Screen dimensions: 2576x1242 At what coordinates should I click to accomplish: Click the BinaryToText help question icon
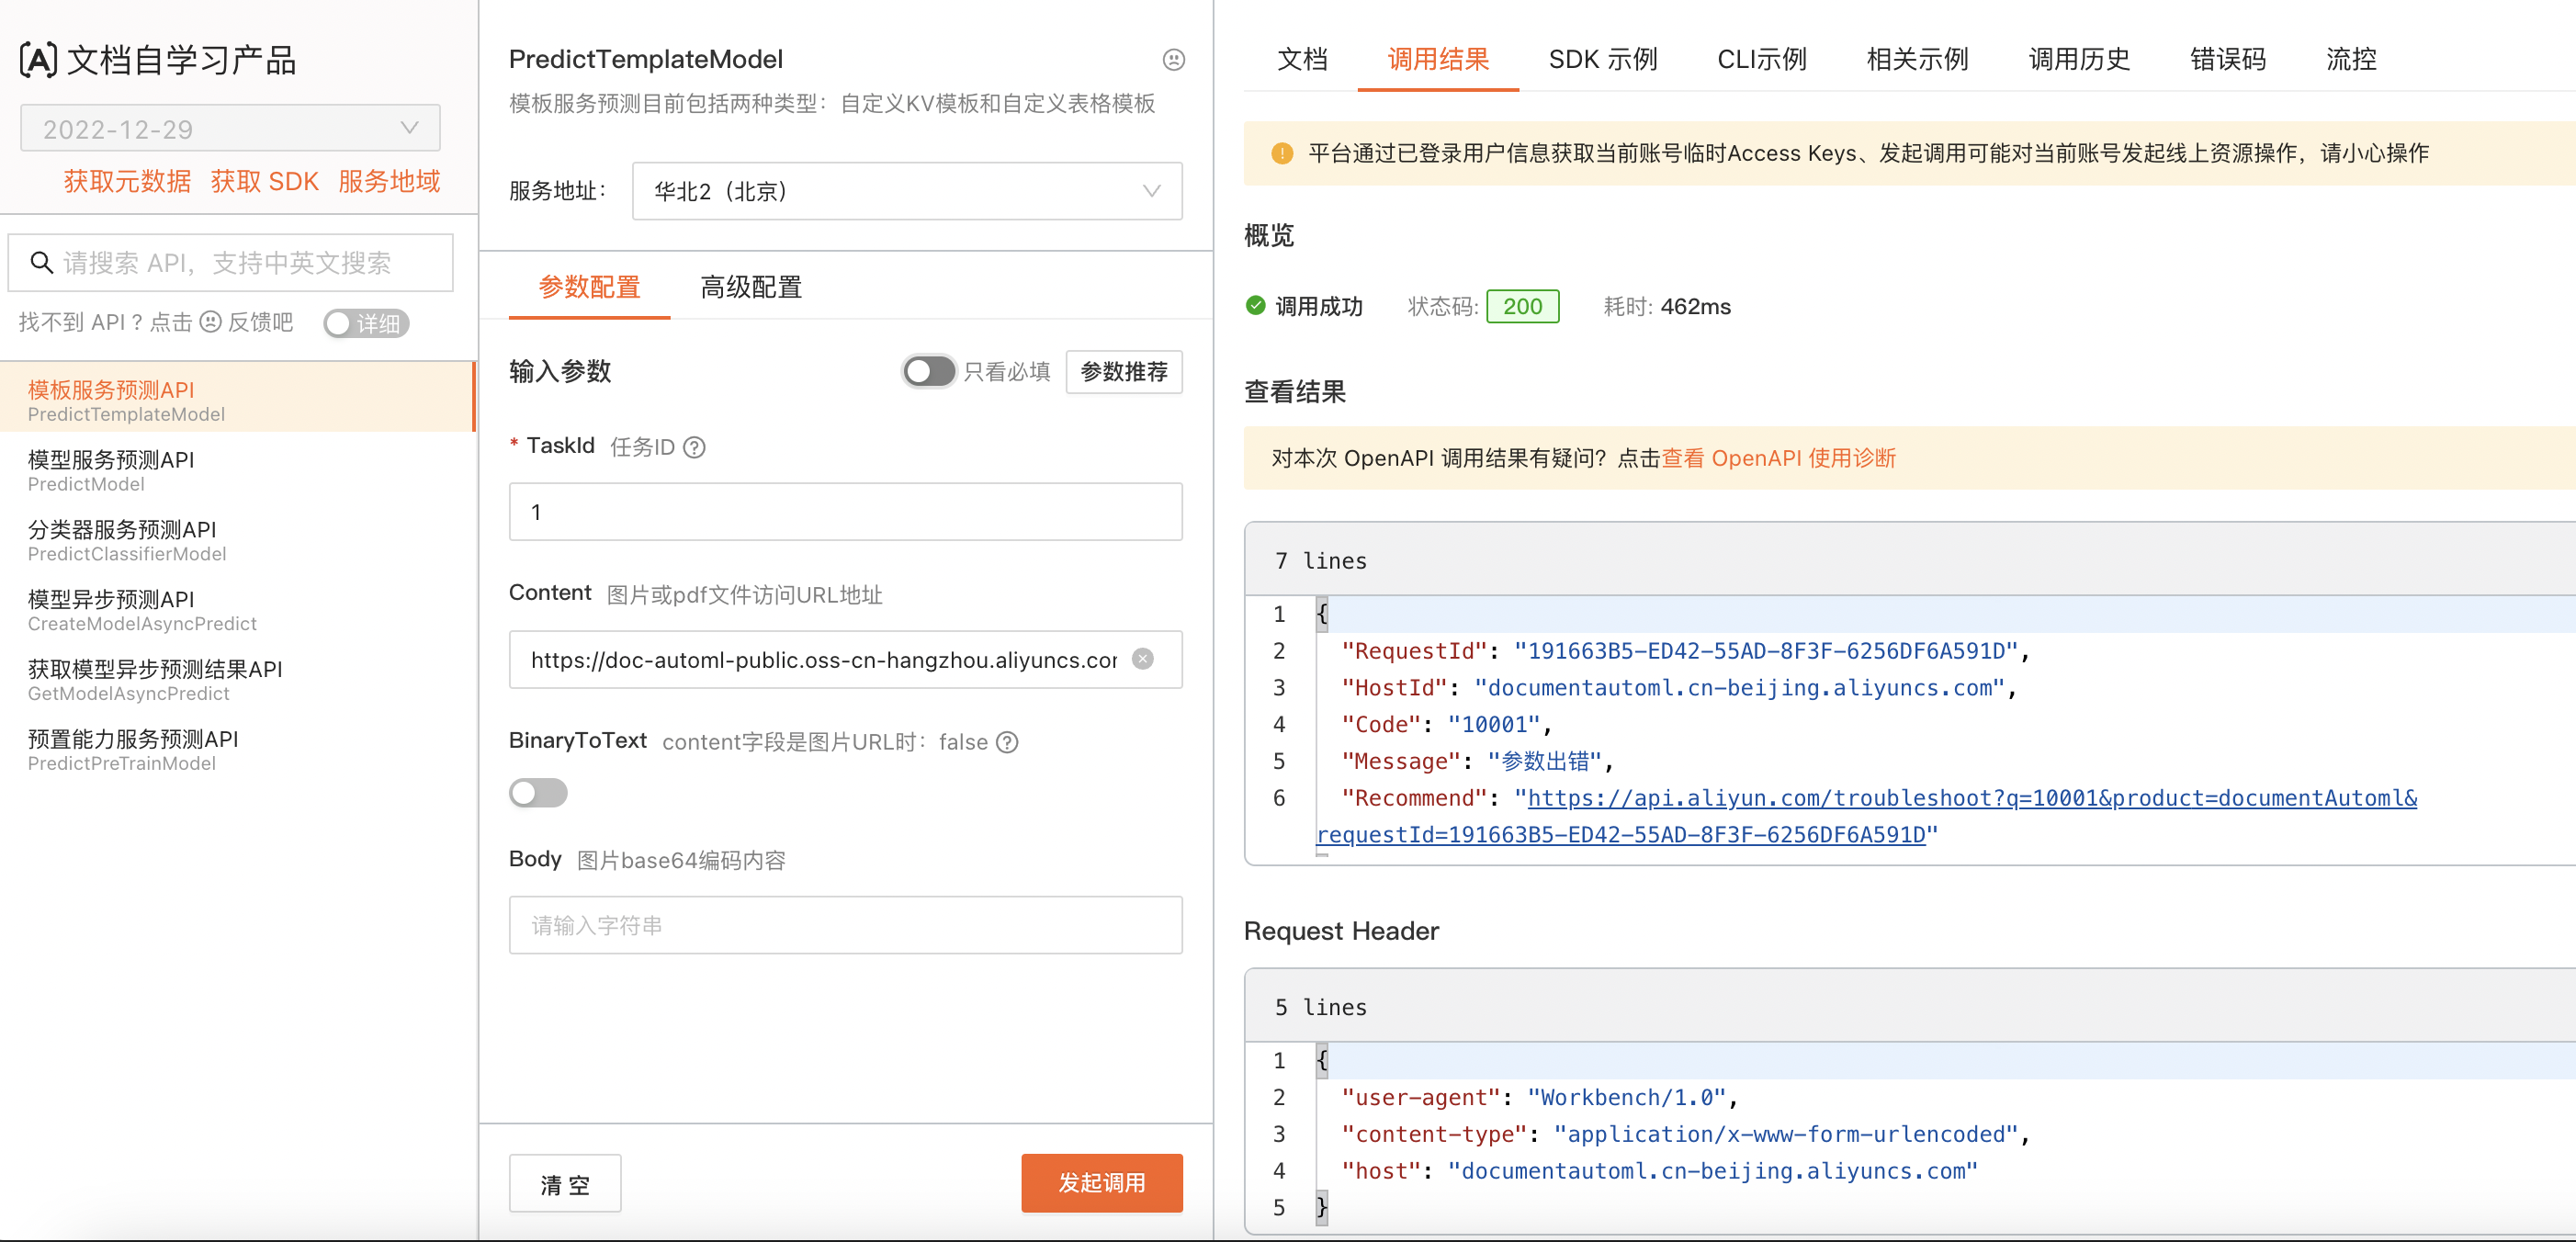point(1008,742)
